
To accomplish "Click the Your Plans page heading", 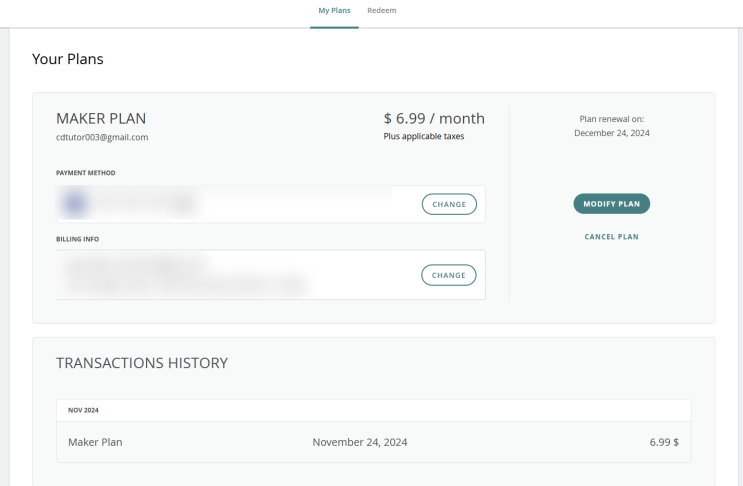I will point(68,59).
